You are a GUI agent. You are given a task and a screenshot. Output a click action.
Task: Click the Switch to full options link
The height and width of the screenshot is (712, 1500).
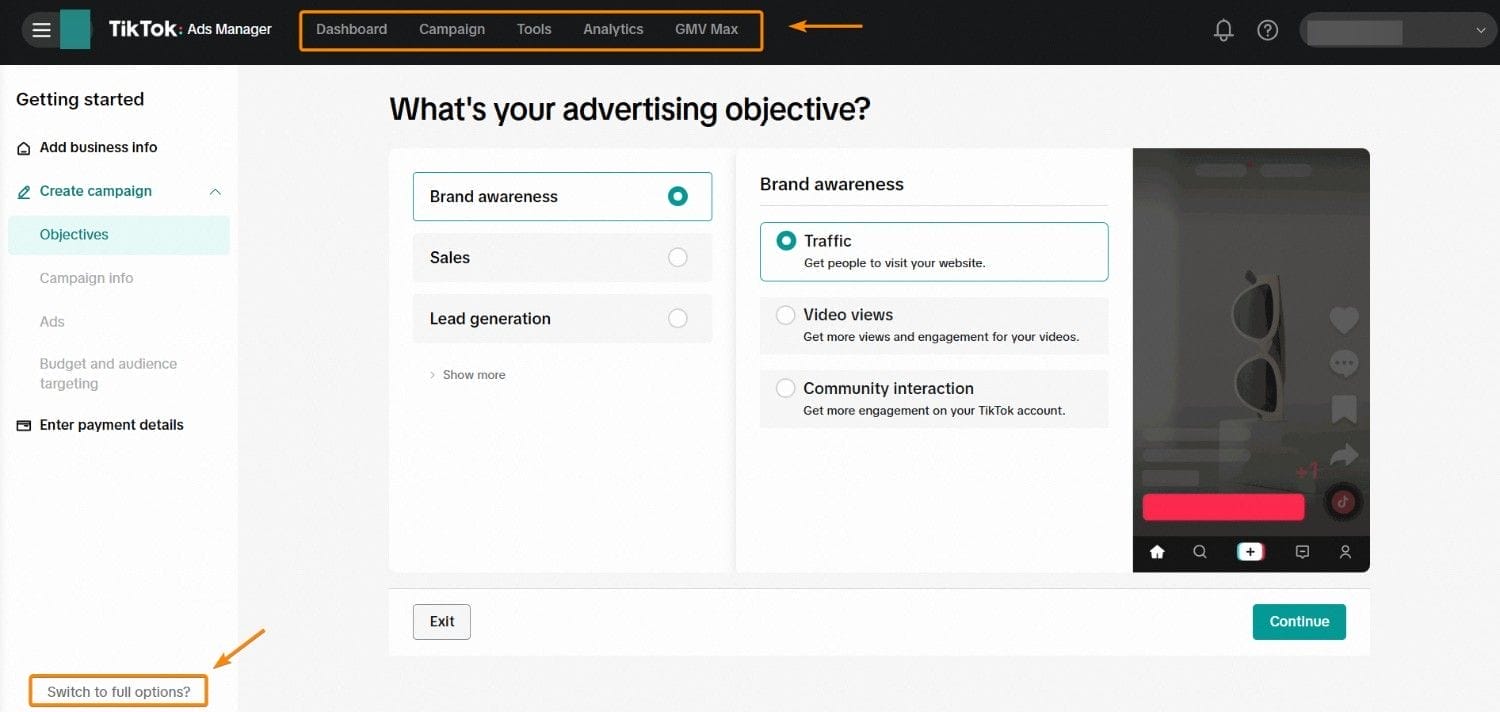[117, 690]
